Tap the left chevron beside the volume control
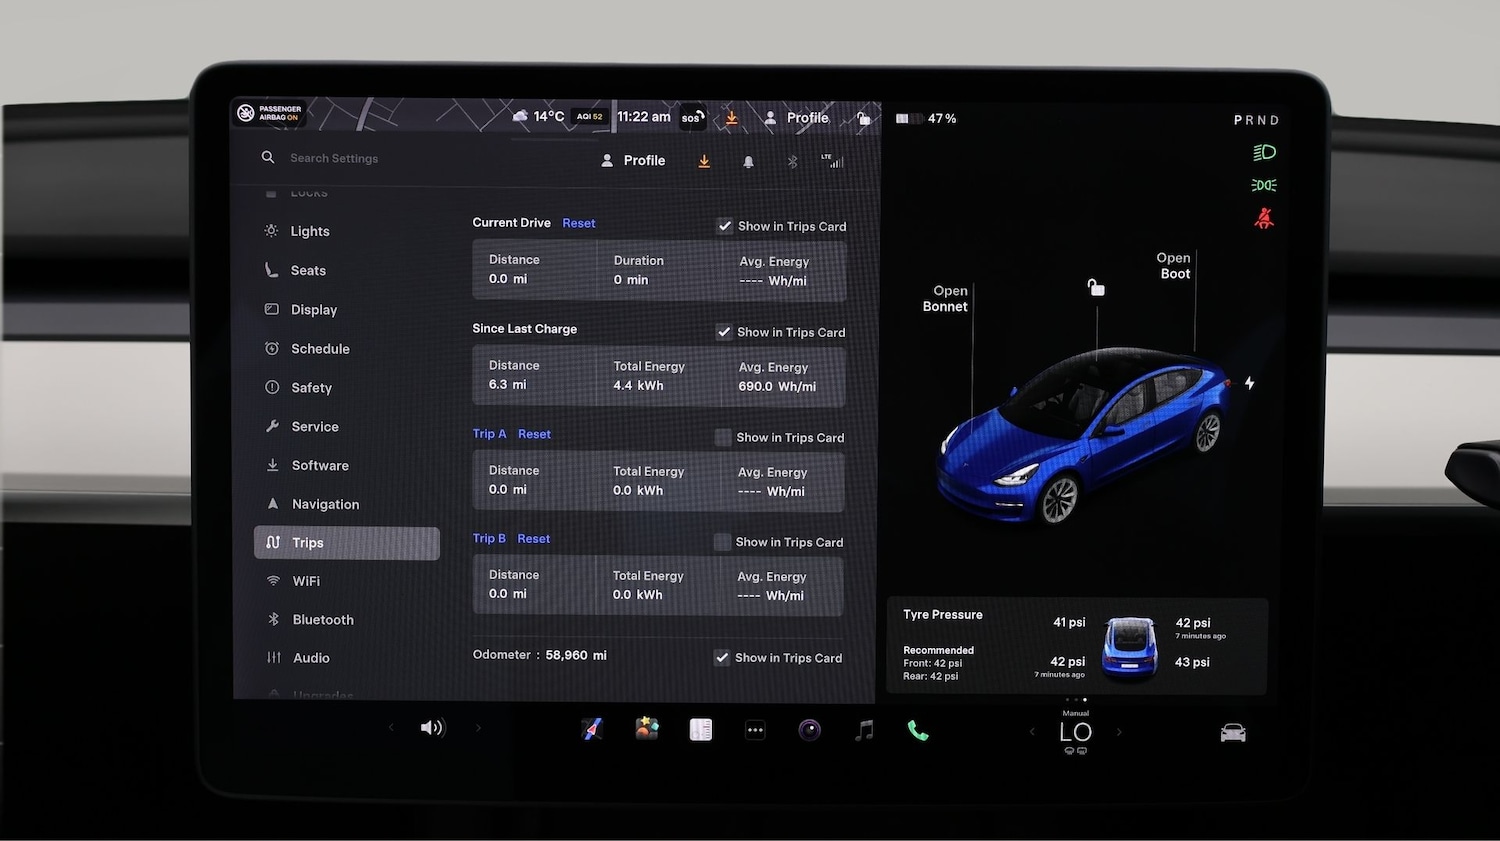The height and width of the screenshot is (841, 1500). 391,727
